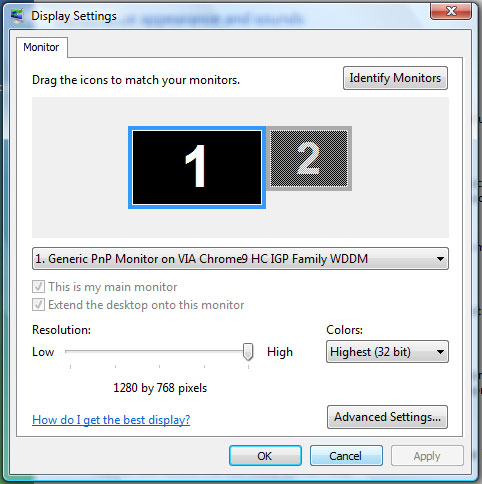Select monitor 2 icon
The width and height of the screenshot is (482, 484).
point(309,158)
